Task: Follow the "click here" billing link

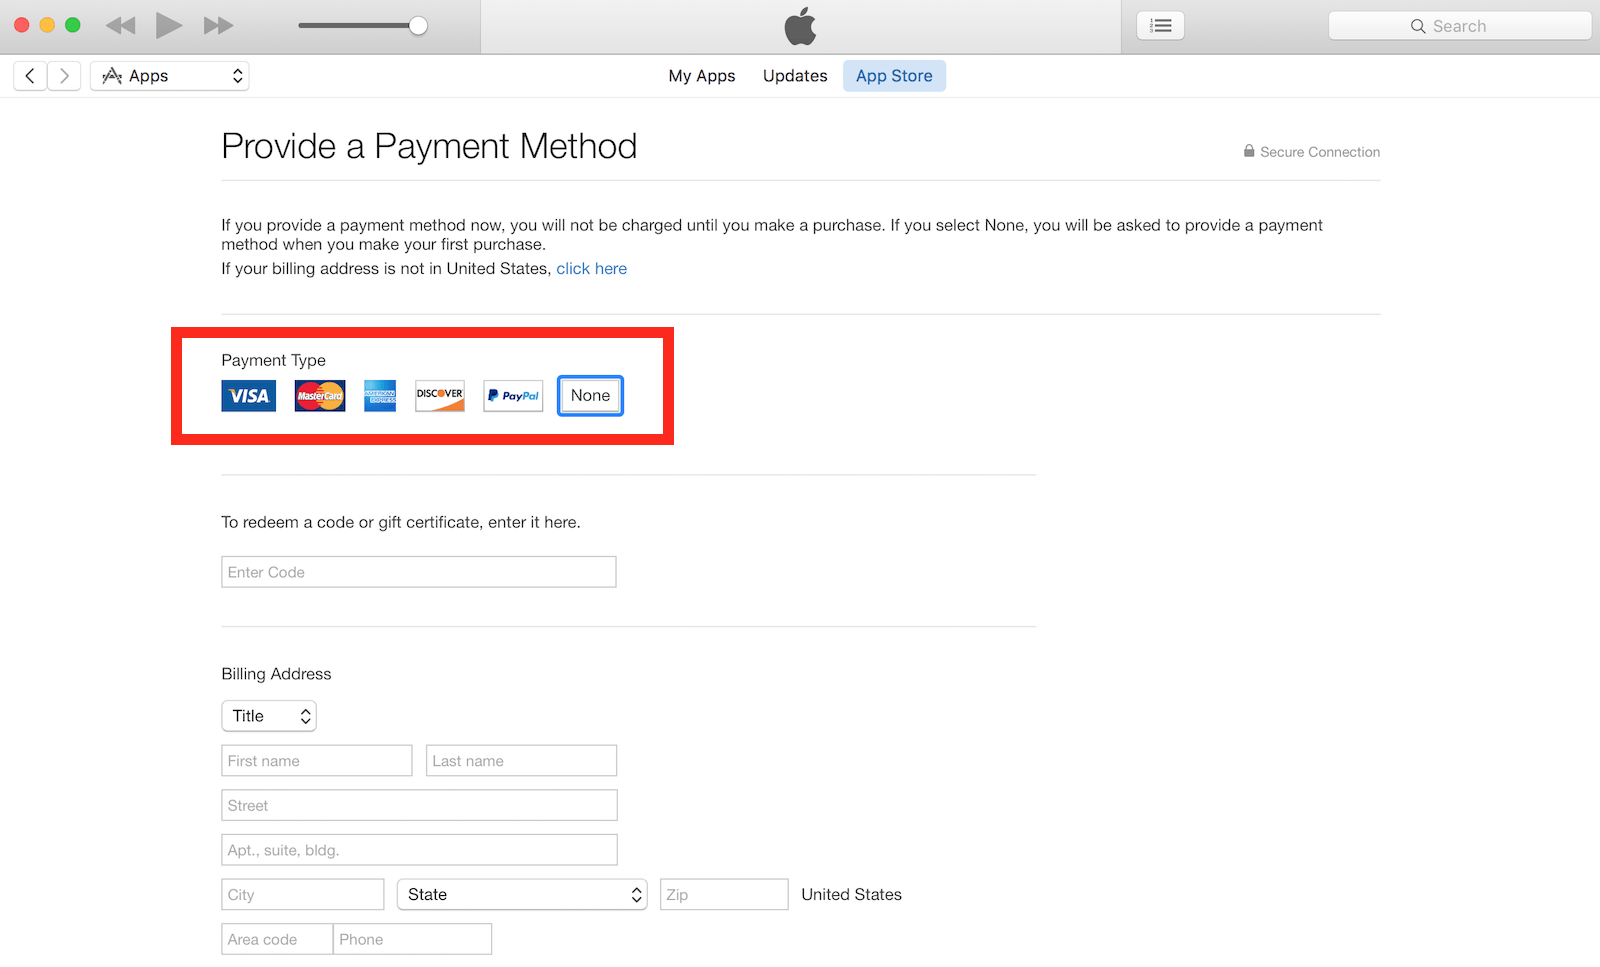Action: [591, 269]
